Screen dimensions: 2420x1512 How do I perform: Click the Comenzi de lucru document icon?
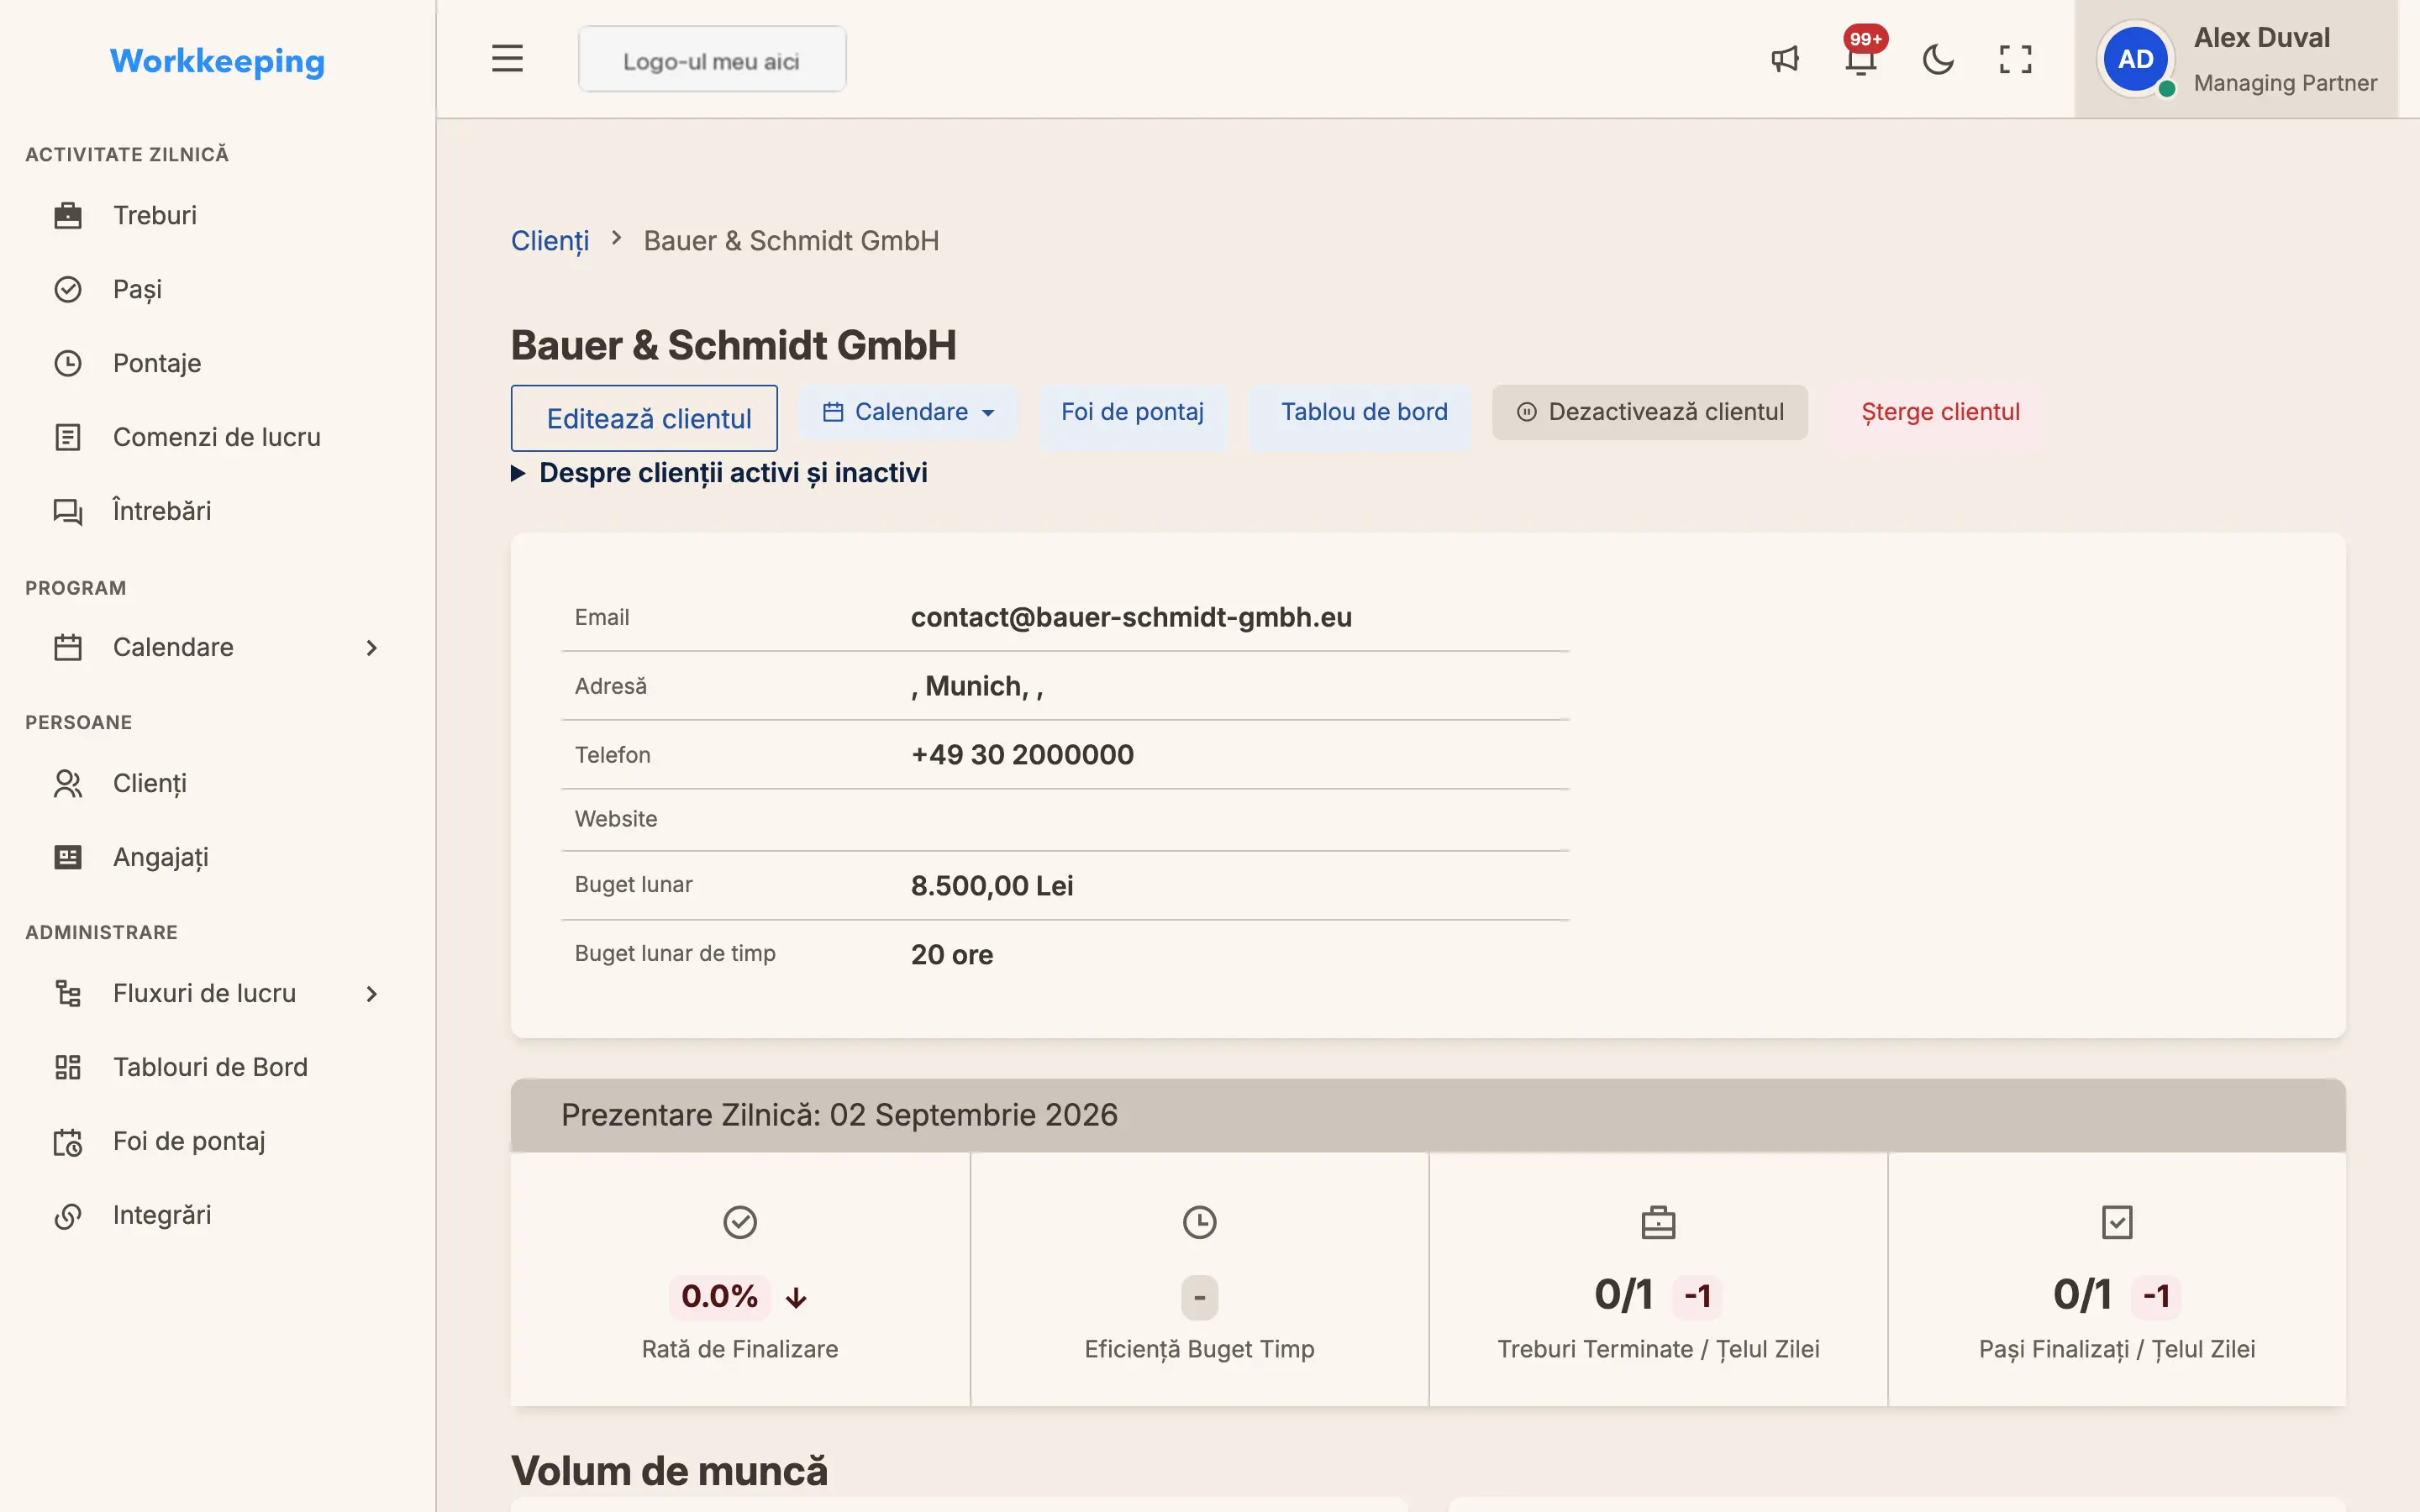click(68, 437)
